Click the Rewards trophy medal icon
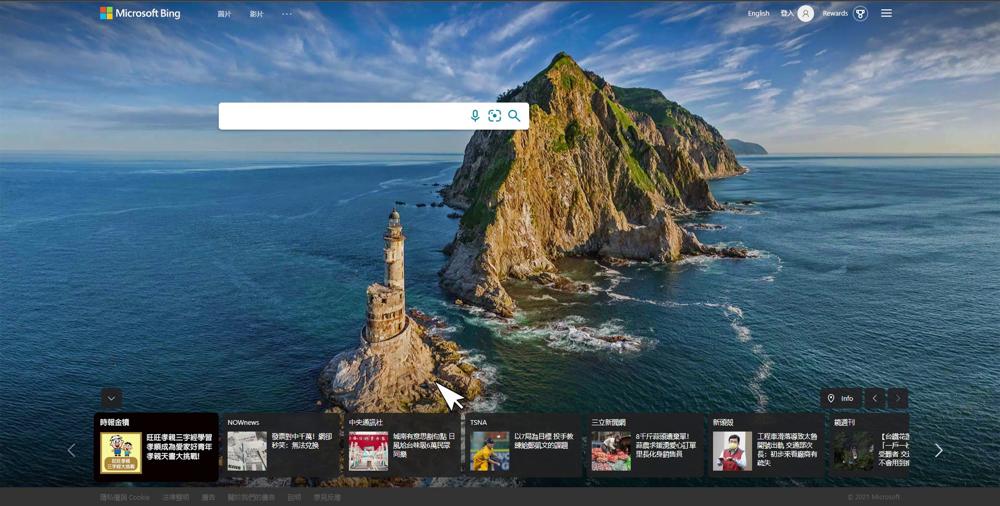Screen dimensions: 1000x506 pyautogui.click(x=860, y=14)
